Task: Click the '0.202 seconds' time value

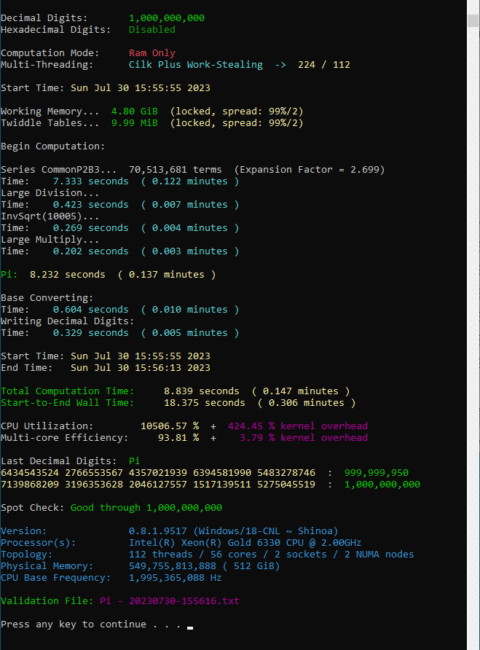Action: tap(91, 251)
